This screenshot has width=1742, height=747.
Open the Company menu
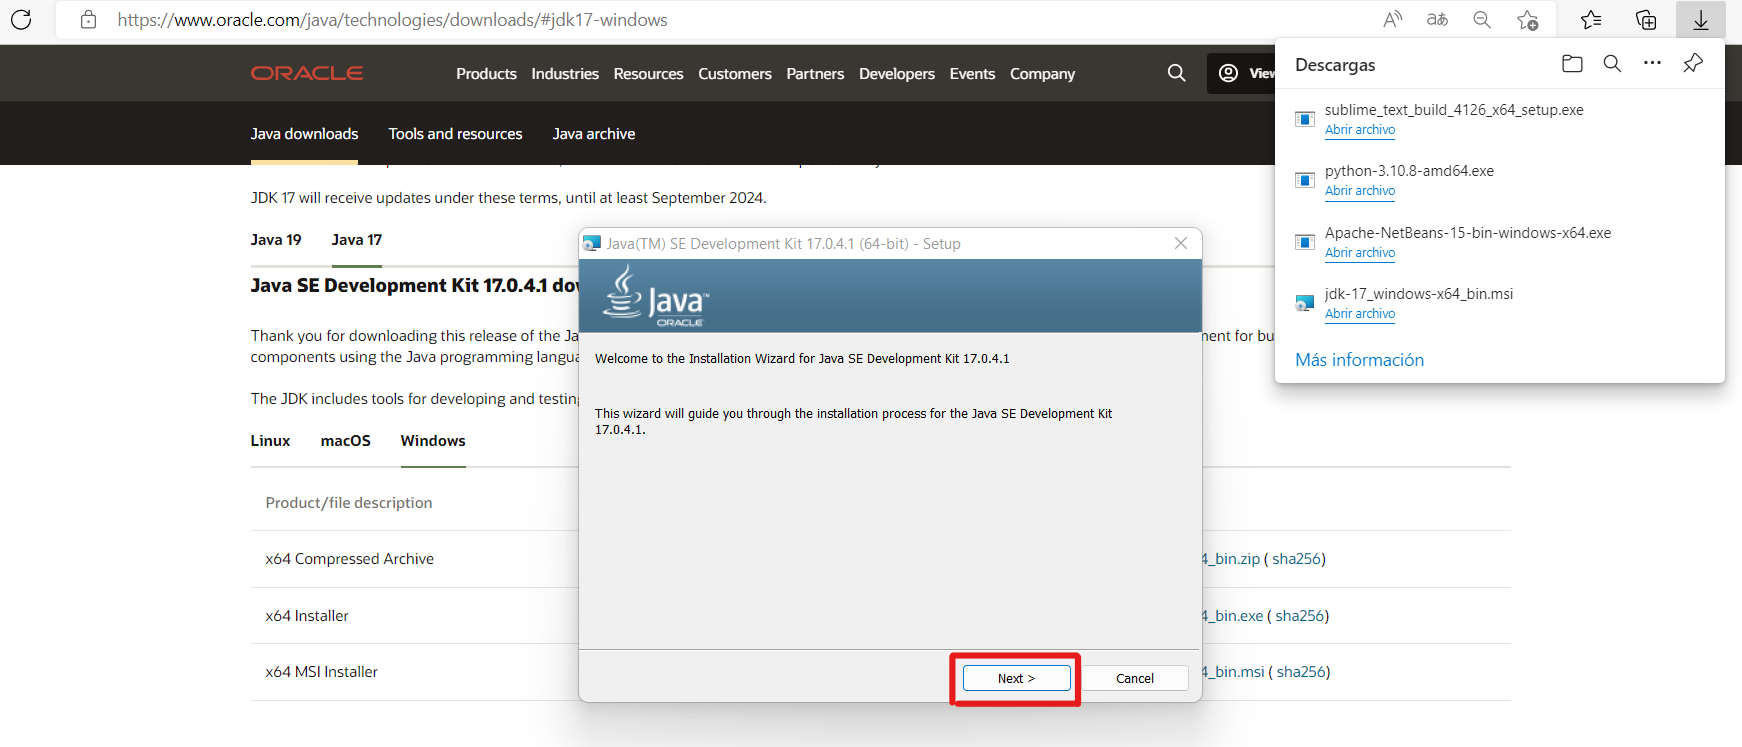coord(1042,73)
